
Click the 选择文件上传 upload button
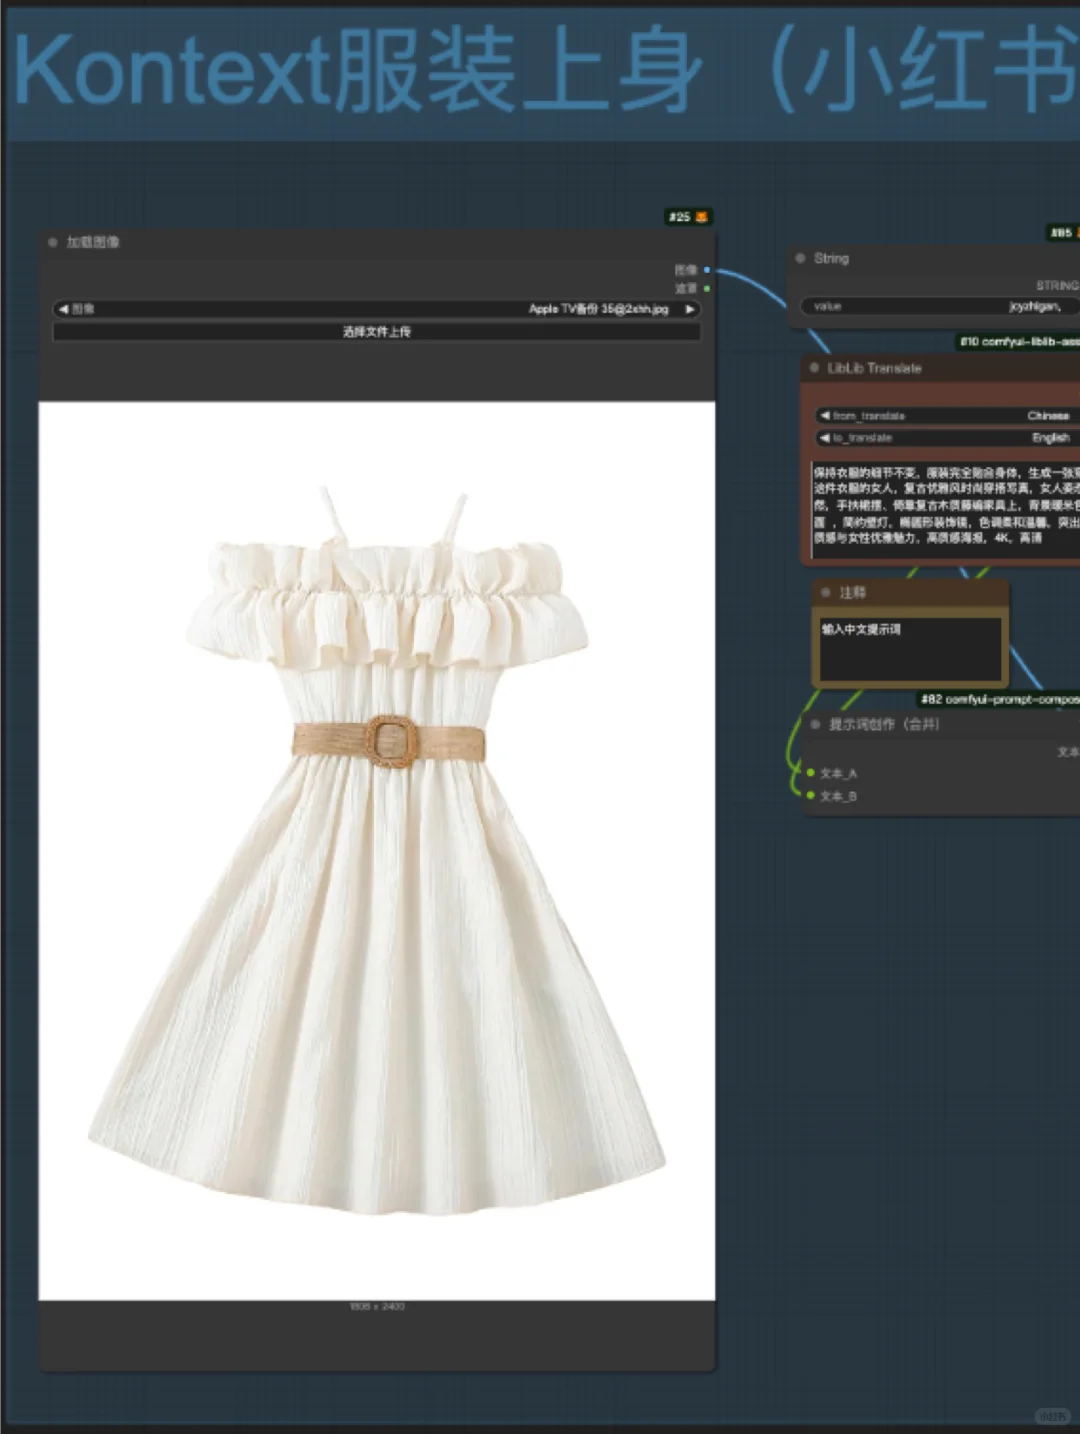(376, 331)
